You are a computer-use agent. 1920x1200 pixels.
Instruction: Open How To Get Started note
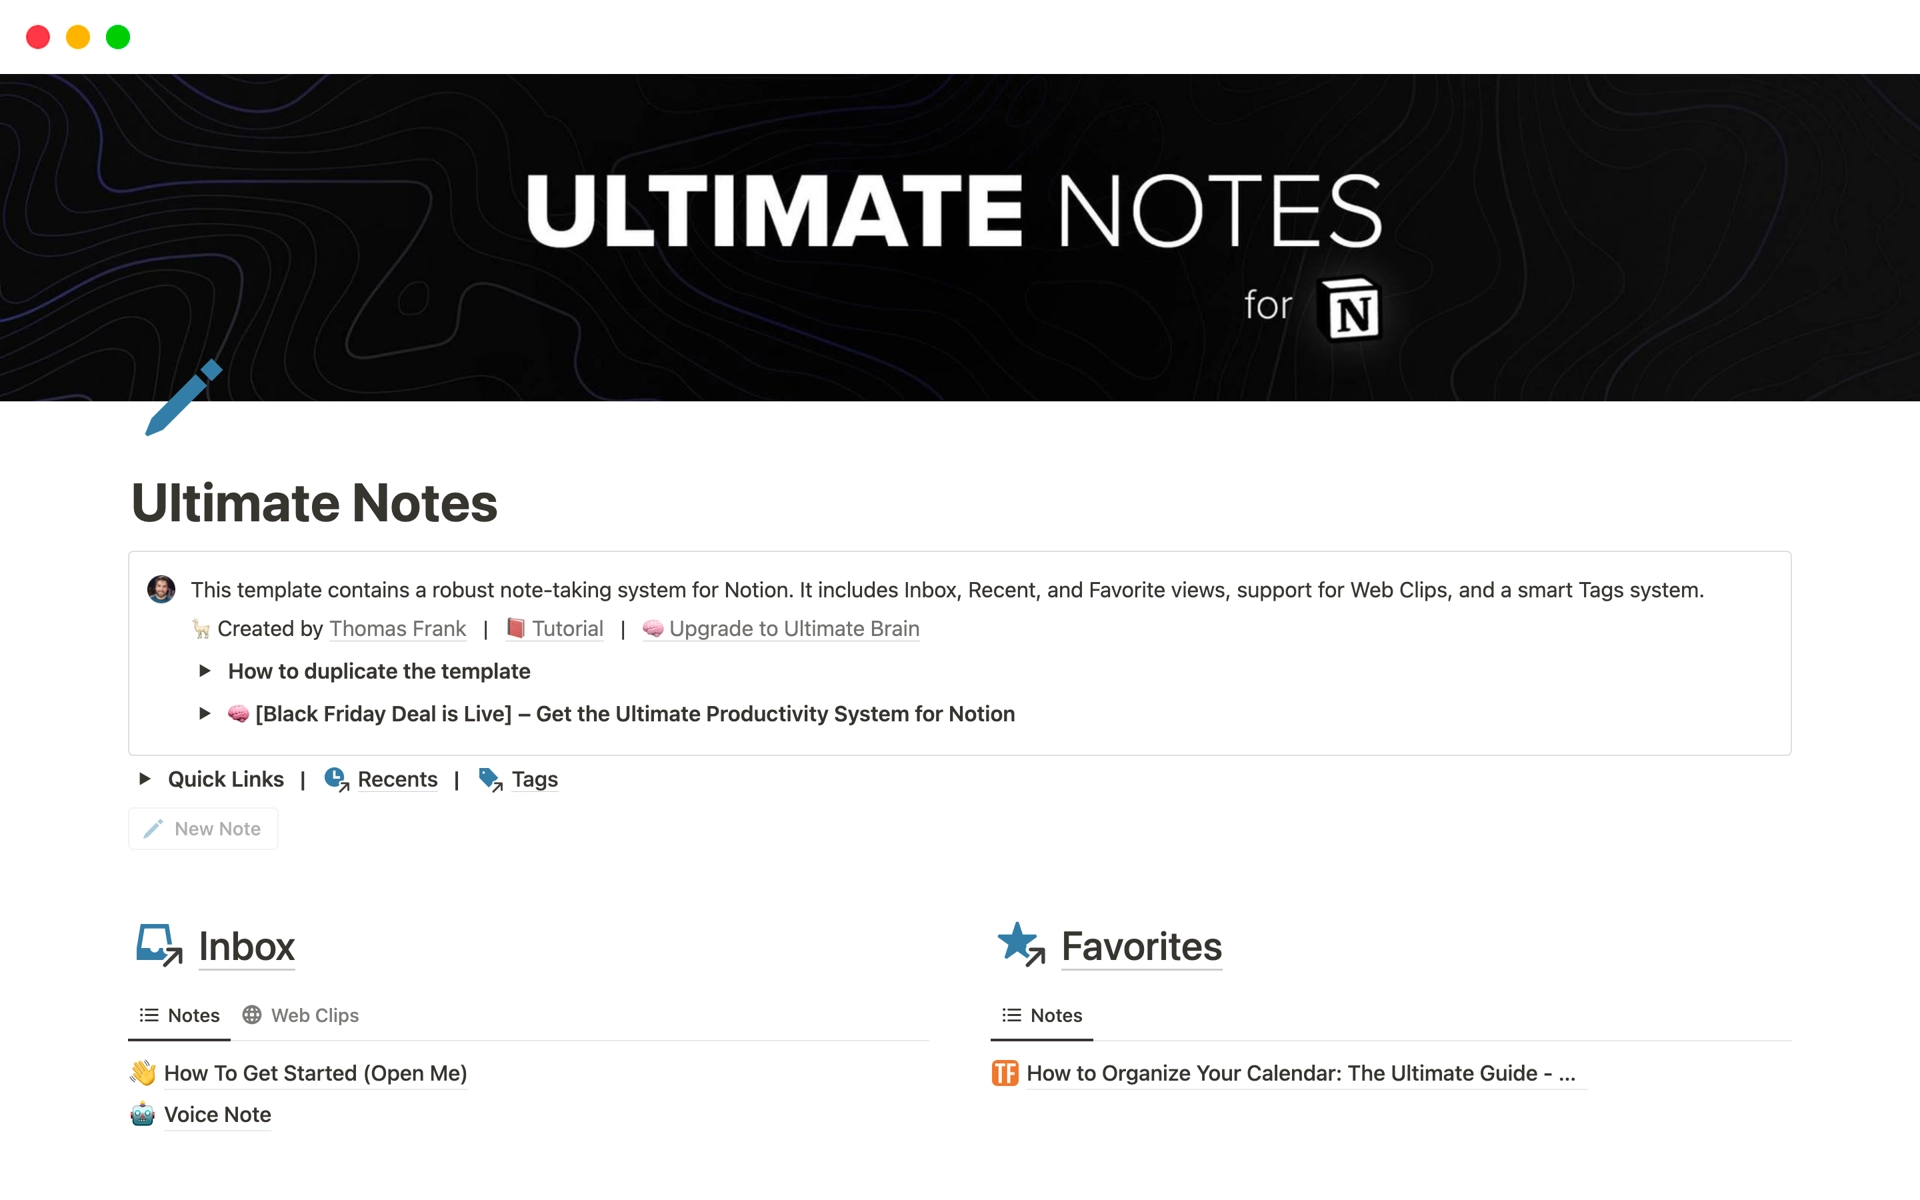(314, 1070)
